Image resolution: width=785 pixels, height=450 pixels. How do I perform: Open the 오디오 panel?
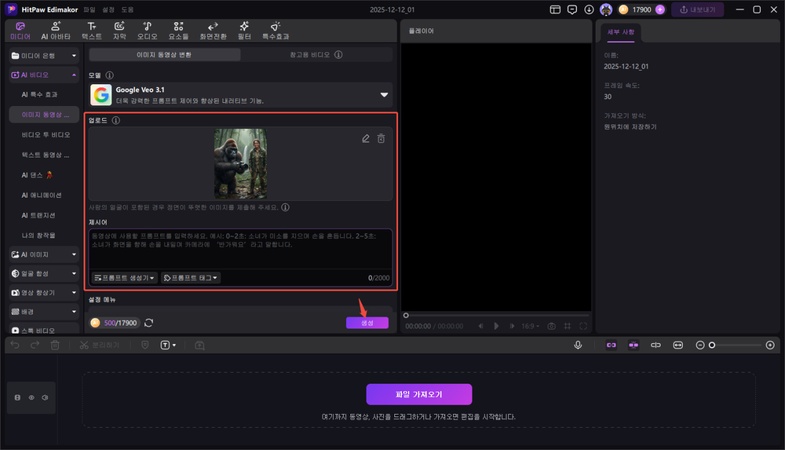[147, 30]
